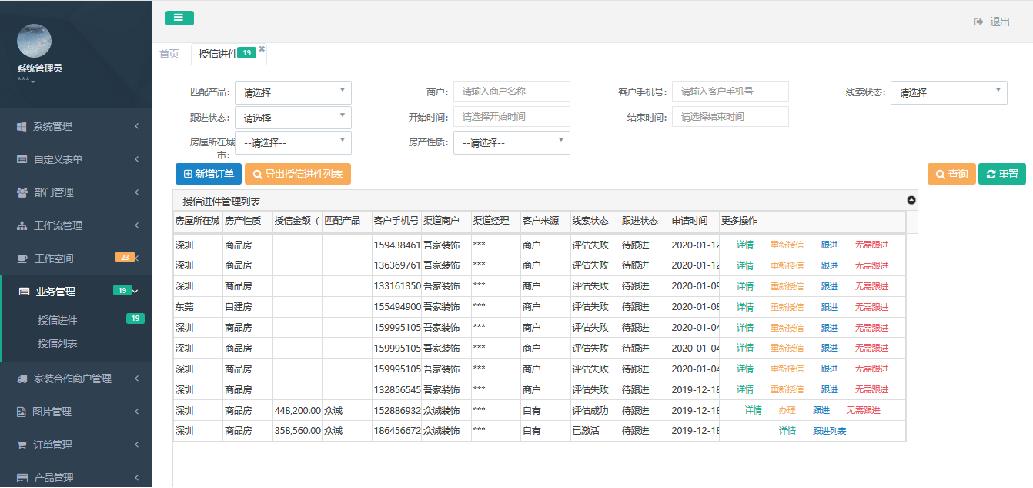
Task: Click the 客户手机号 column header
Action: coord(397,221)
